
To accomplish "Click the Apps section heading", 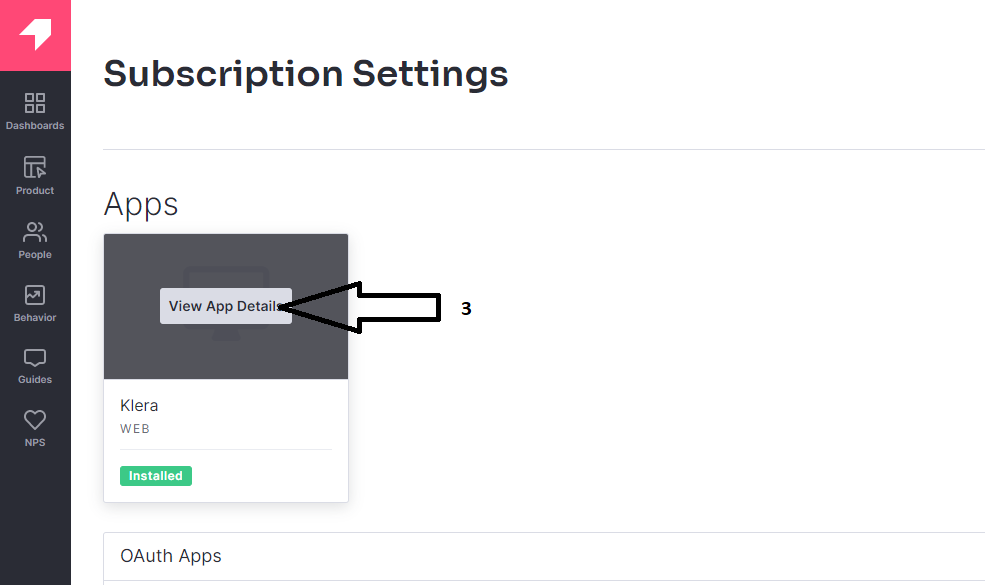I will (141, 204).
